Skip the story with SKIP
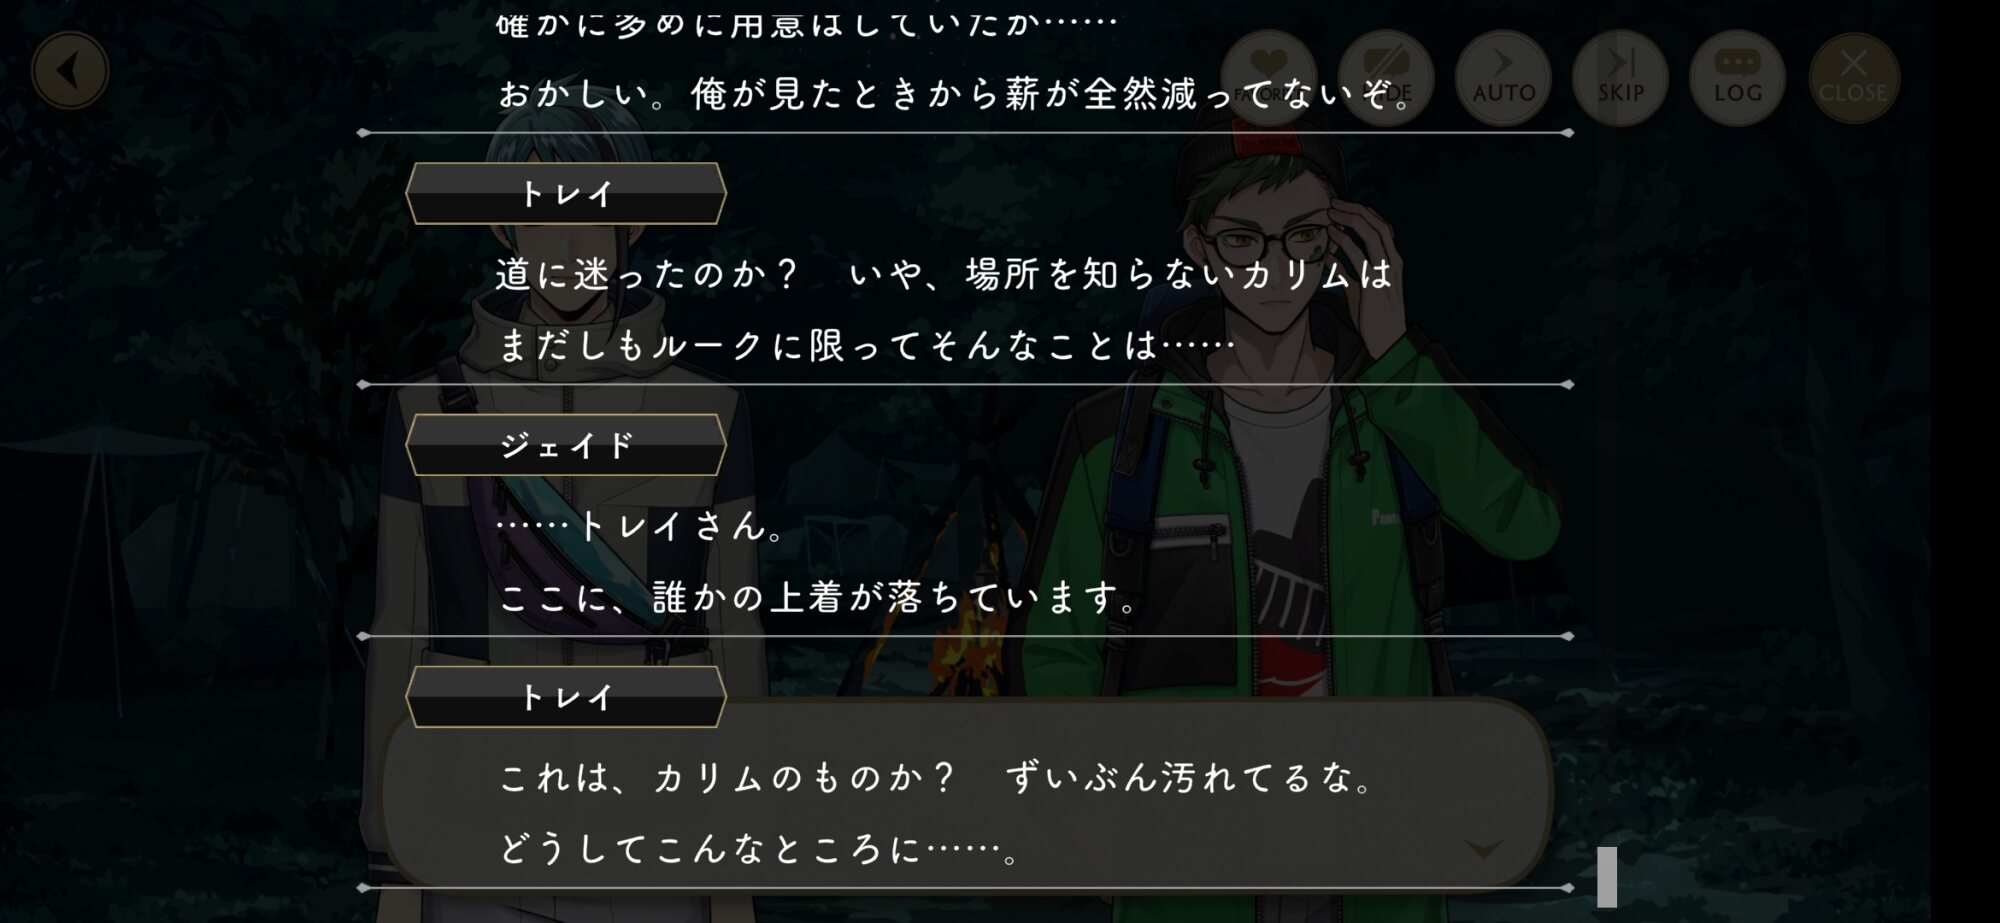 (1620, 77)
